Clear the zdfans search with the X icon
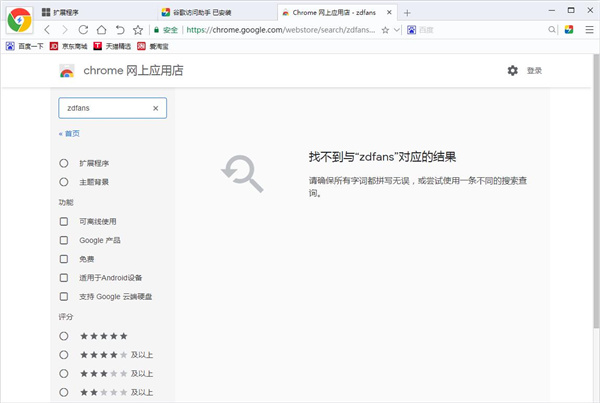Viewport: 600px width, 403px height. point(155,108)
